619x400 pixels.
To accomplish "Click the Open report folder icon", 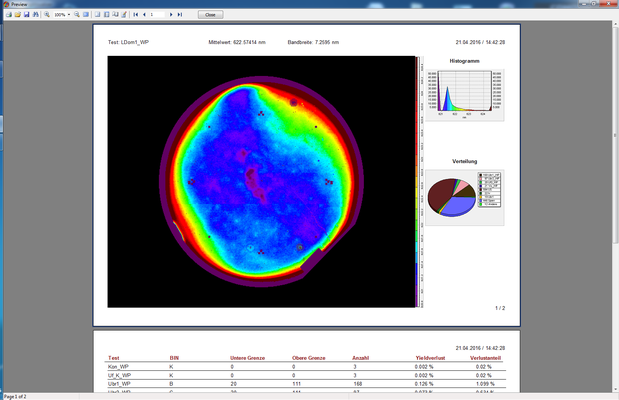I will pyautogui.click(x=17, y=15).
